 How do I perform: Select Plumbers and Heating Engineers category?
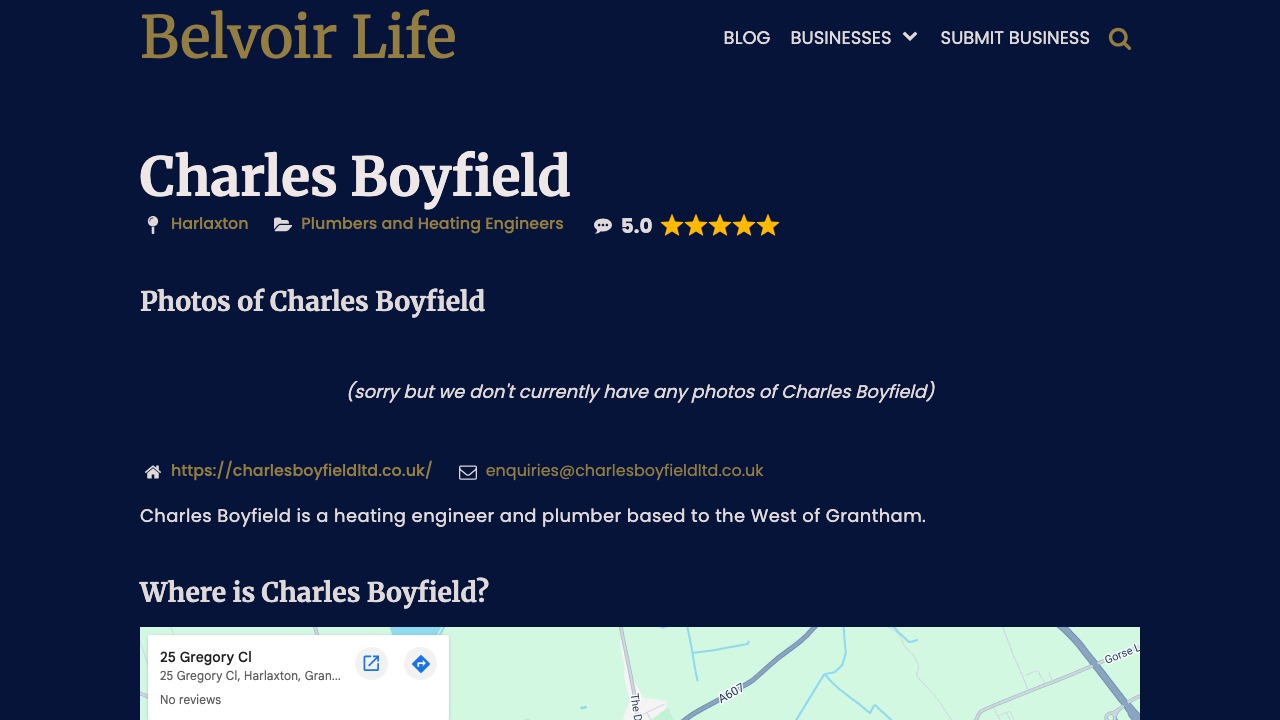(432, 224)
